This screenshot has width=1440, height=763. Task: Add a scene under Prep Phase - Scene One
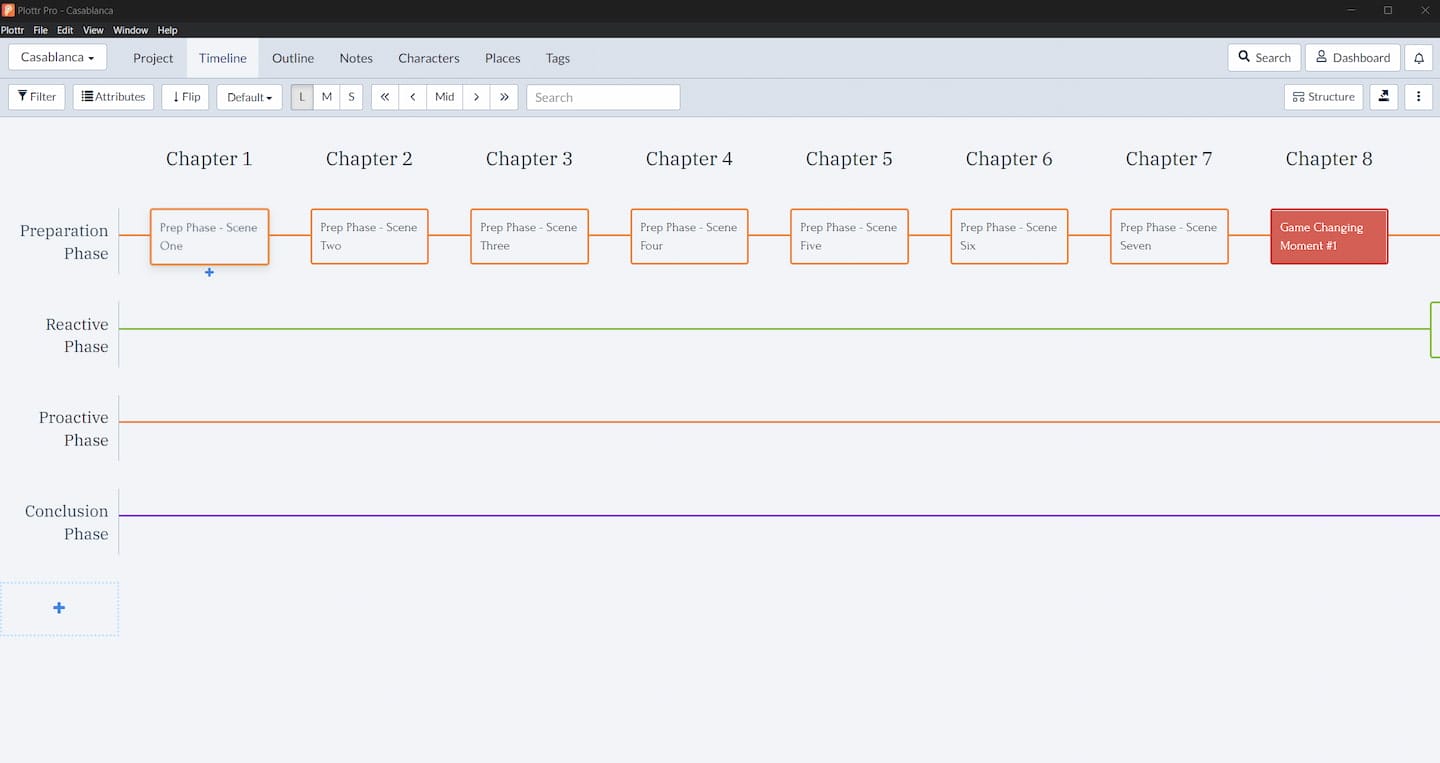[x=209, y=272]
